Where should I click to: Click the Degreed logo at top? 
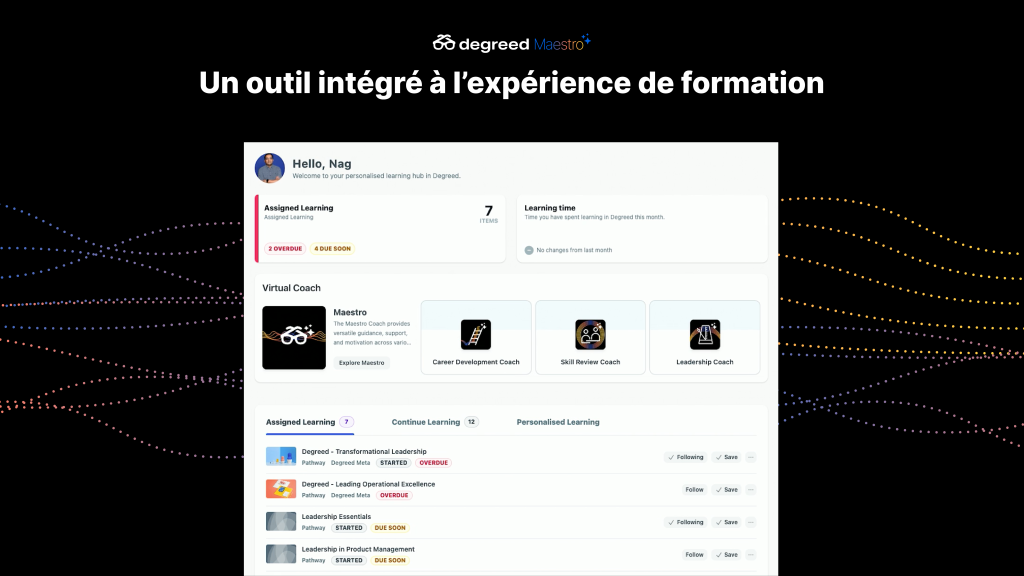tap(481, 43)
